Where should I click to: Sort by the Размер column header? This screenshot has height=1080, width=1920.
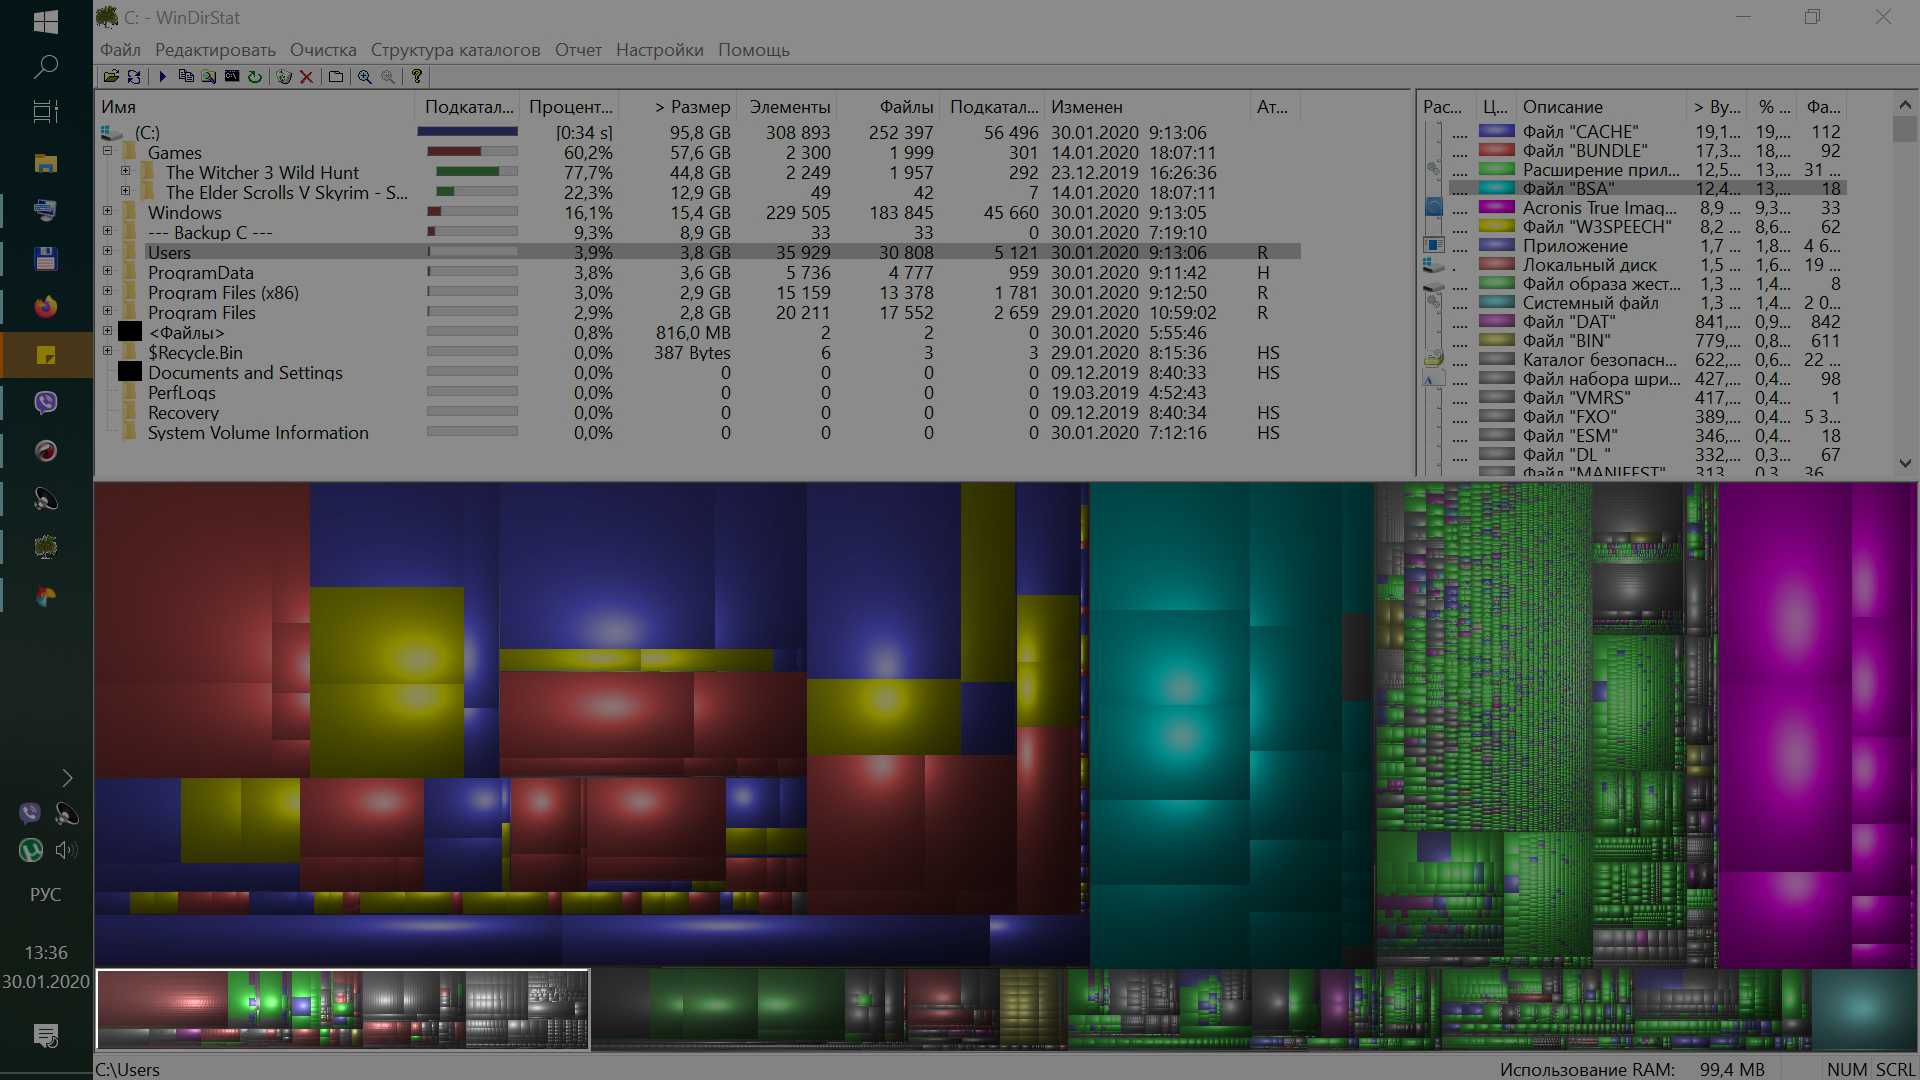tap(692, 107)
